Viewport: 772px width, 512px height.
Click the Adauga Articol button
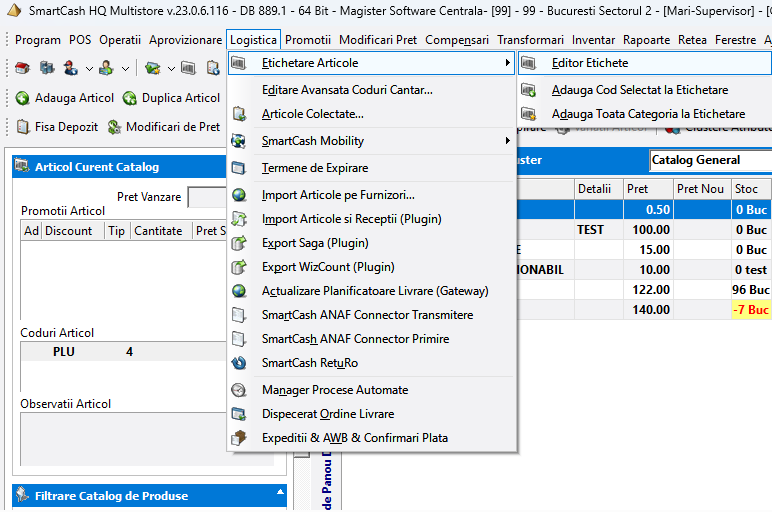pyautogui.click(x=64, y=98)
